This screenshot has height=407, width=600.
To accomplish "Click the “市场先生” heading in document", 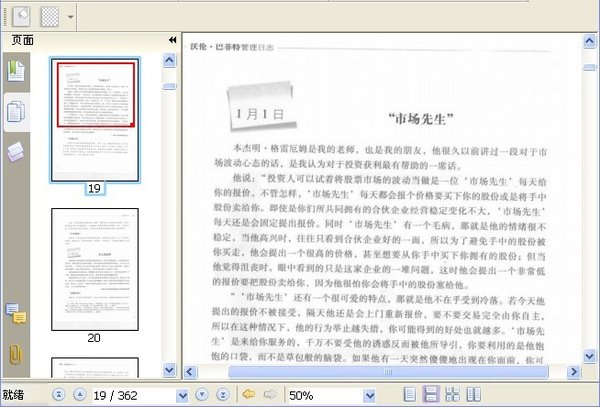I will click(421, 119).
